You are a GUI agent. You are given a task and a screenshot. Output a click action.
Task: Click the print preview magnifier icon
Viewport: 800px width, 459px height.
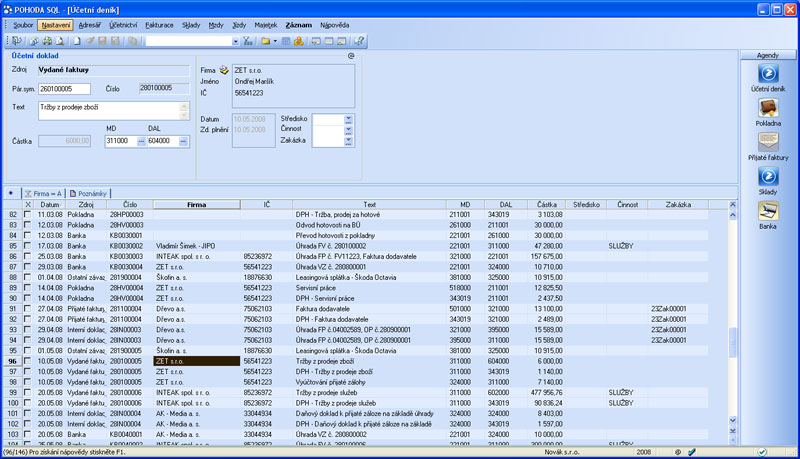[60, 41]
